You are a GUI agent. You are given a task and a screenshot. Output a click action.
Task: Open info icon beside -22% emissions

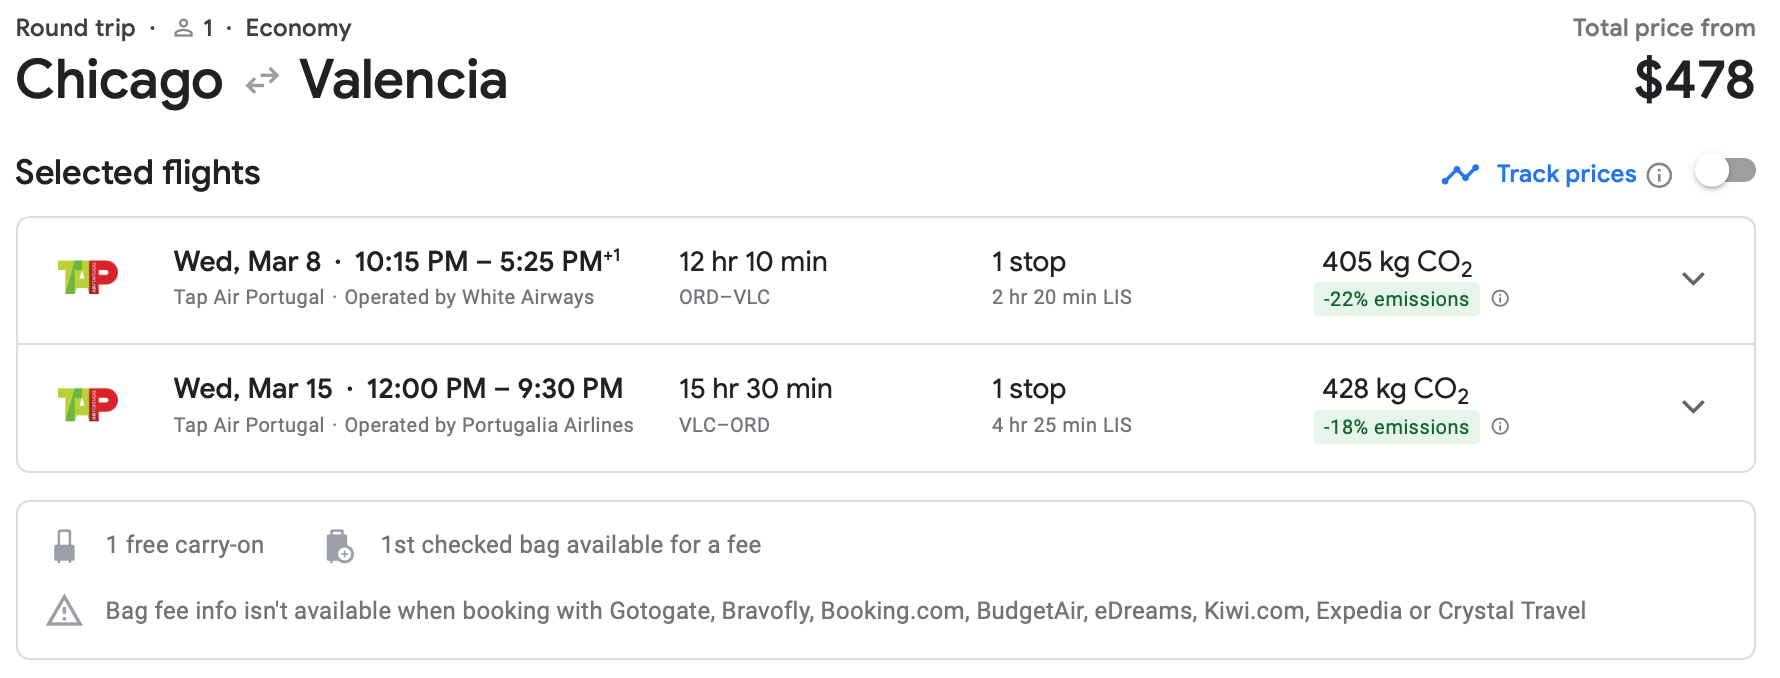(x=1500, y=298)
